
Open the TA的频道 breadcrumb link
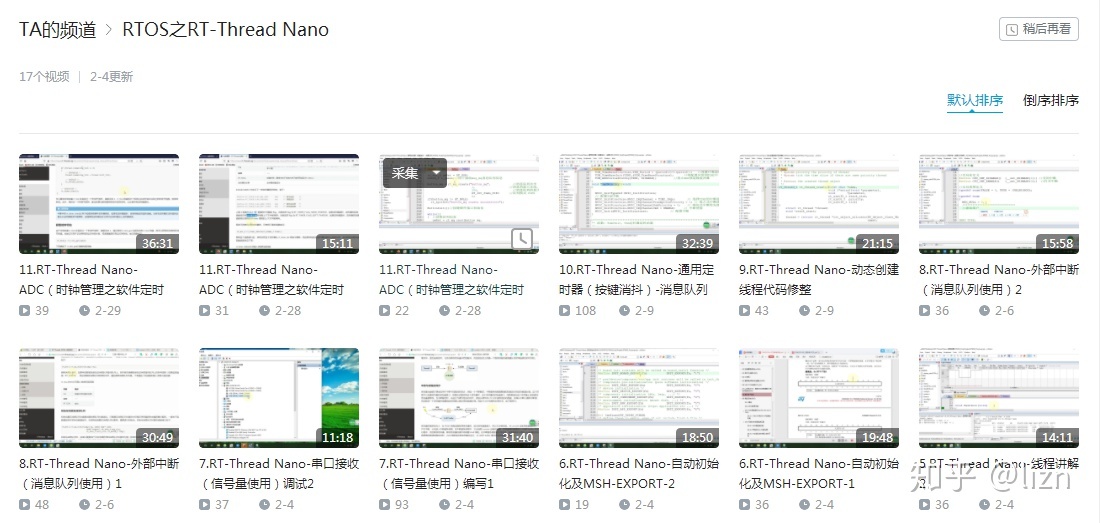coord(57,30)
